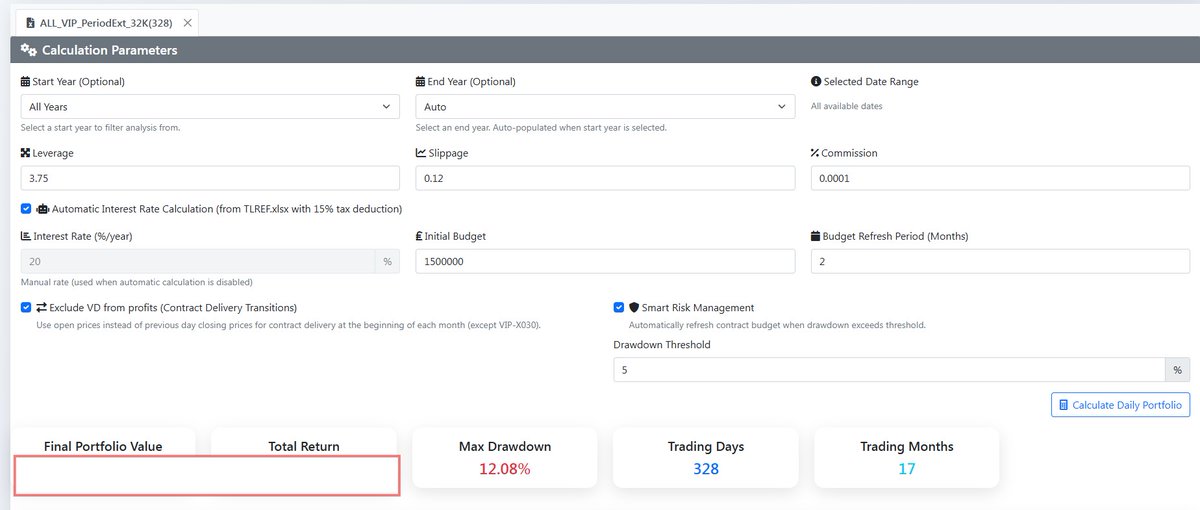This screenshot has height=510, width=1200.
Task: Click the Trading Days card heading
Action: pos(706,447)
